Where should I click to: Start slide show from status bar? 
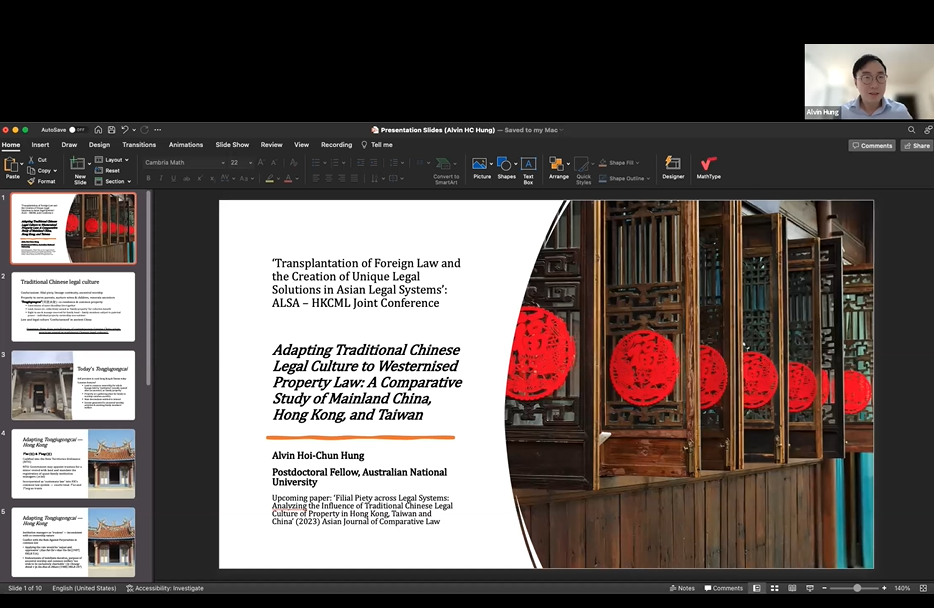coord(809,588)
